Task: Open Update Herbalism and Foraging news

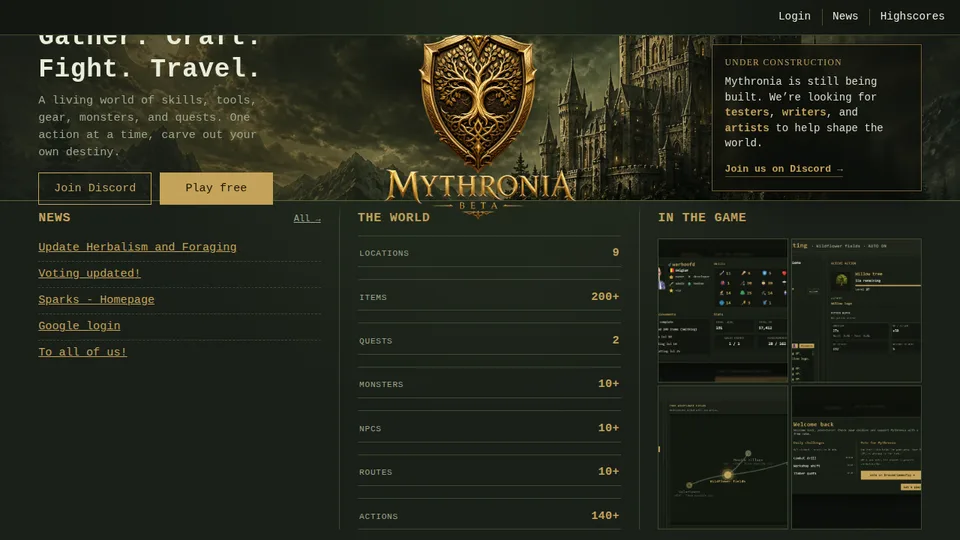Action: click(137, 247)
